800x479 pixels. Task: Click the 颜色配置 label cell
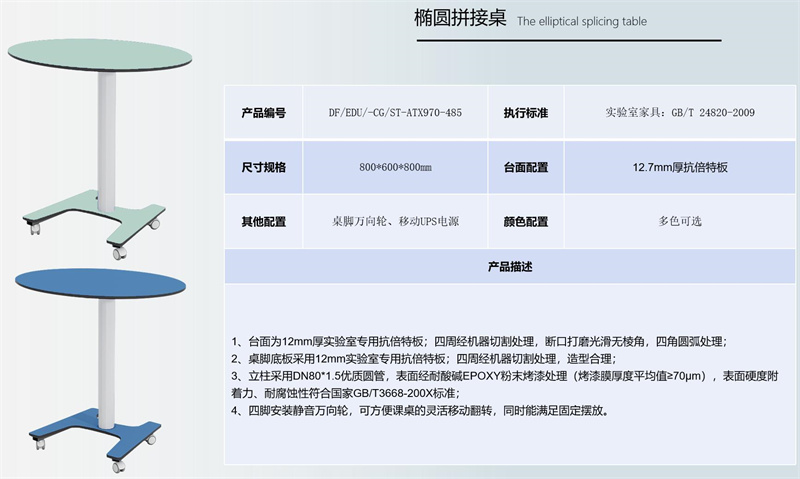pos(526,221)
